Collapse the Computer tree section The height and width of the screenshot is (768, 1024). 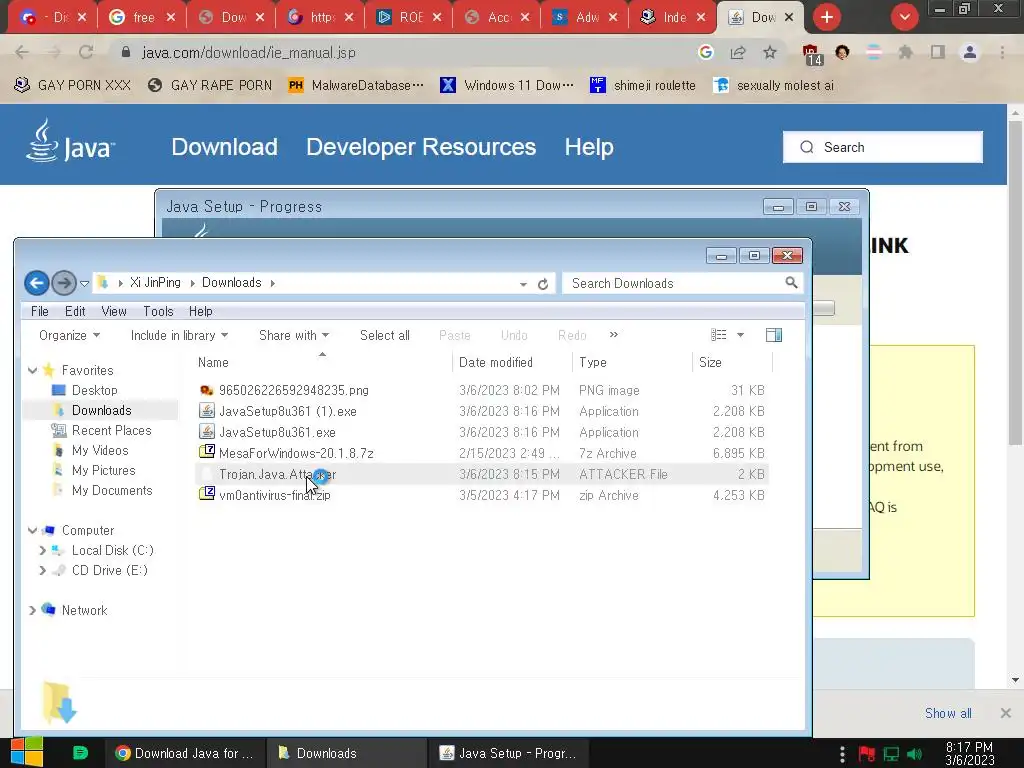click(32, 530)
